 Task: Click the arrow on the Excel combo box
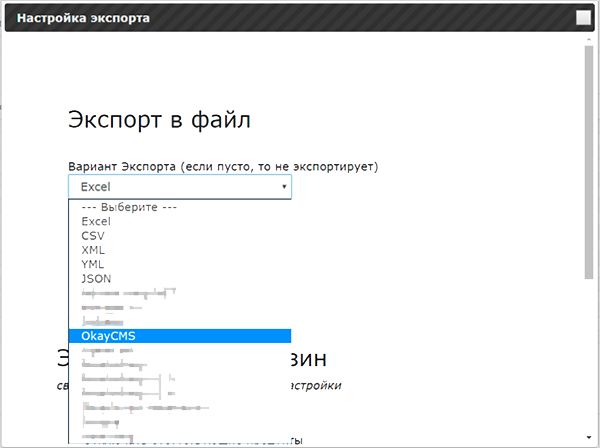pos(284,187)
